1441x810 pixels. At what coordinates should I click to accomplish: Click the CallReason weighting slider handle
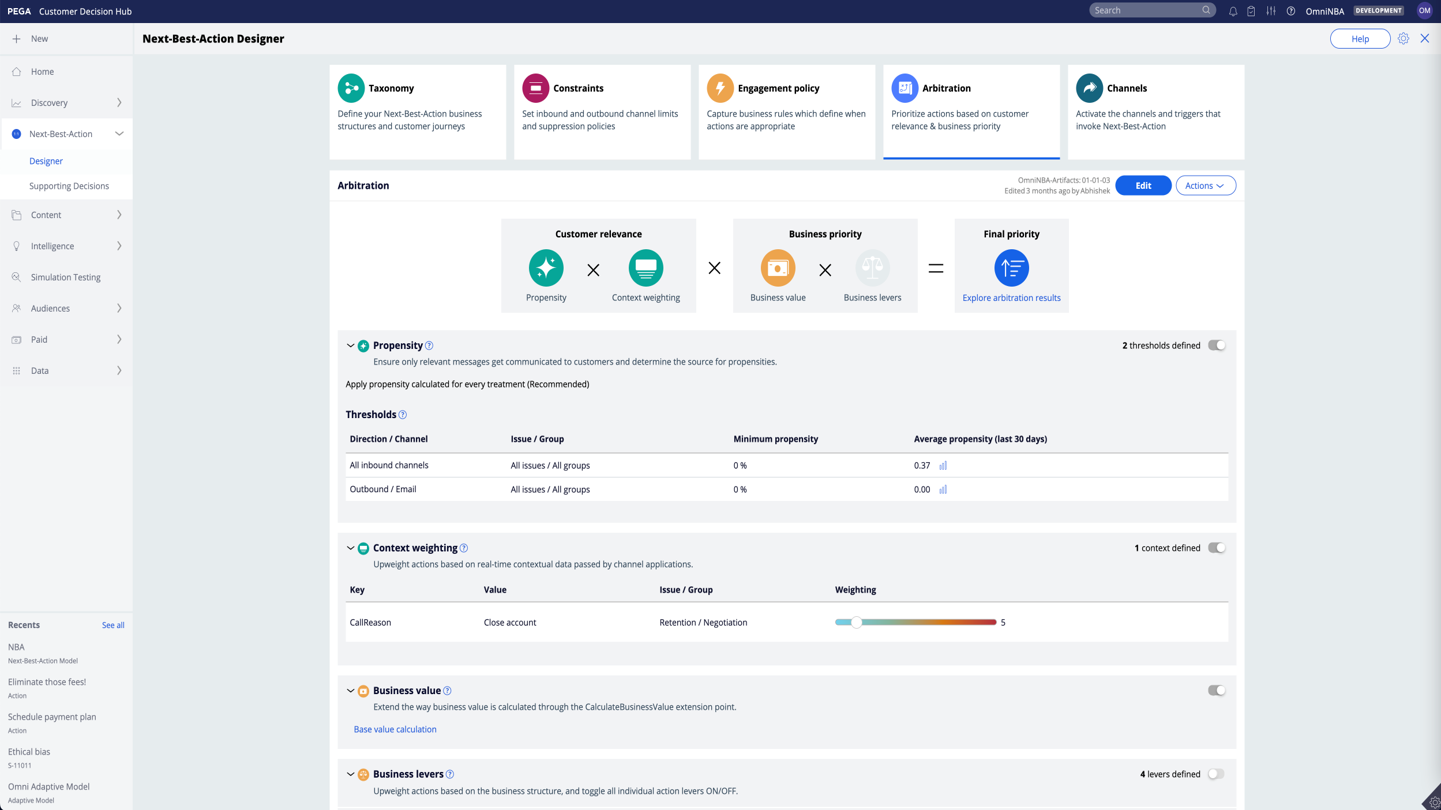click(x=856, y=622)
